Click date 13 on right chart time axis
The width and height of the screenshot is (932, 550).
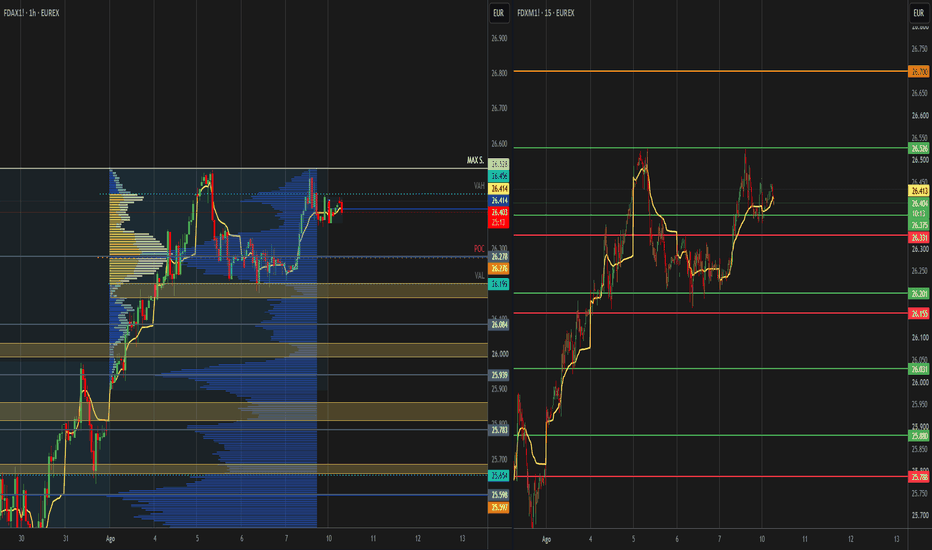[x=896, y=539]
